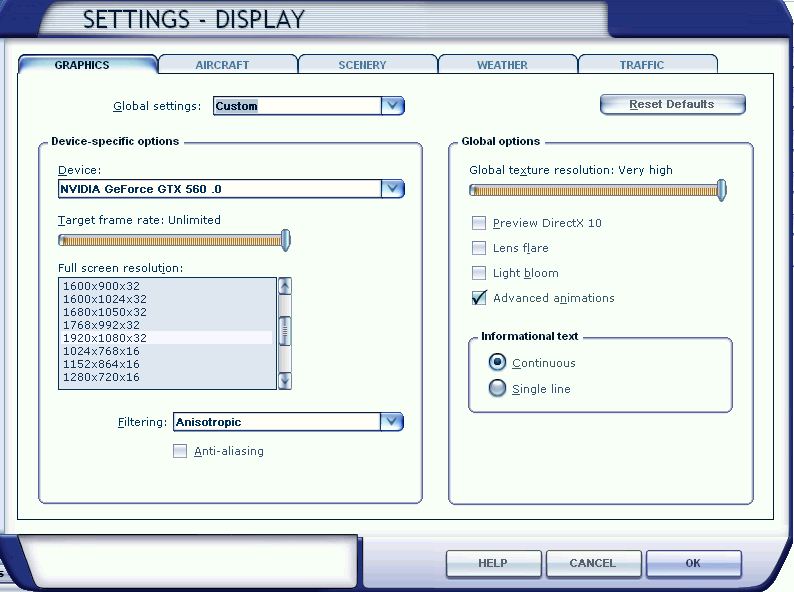This screenshot has width=794, height=592.
Task: Click the NVIDIA GeForce GTX 560 device field
Action: click(x=220, y=189)
